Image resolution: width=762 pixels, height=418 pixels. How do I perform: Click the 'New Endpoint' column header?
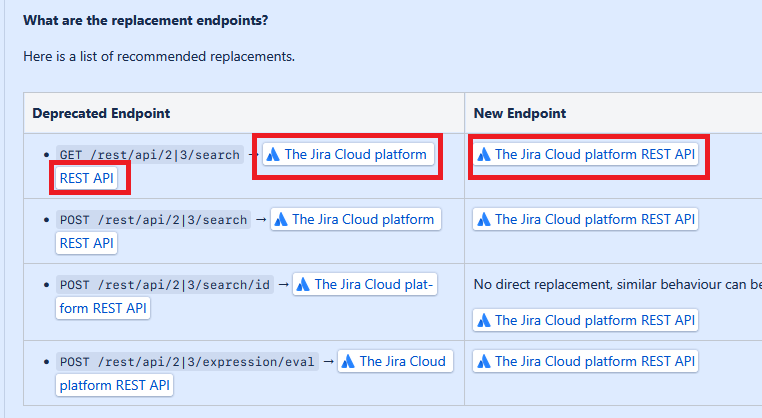520,114
